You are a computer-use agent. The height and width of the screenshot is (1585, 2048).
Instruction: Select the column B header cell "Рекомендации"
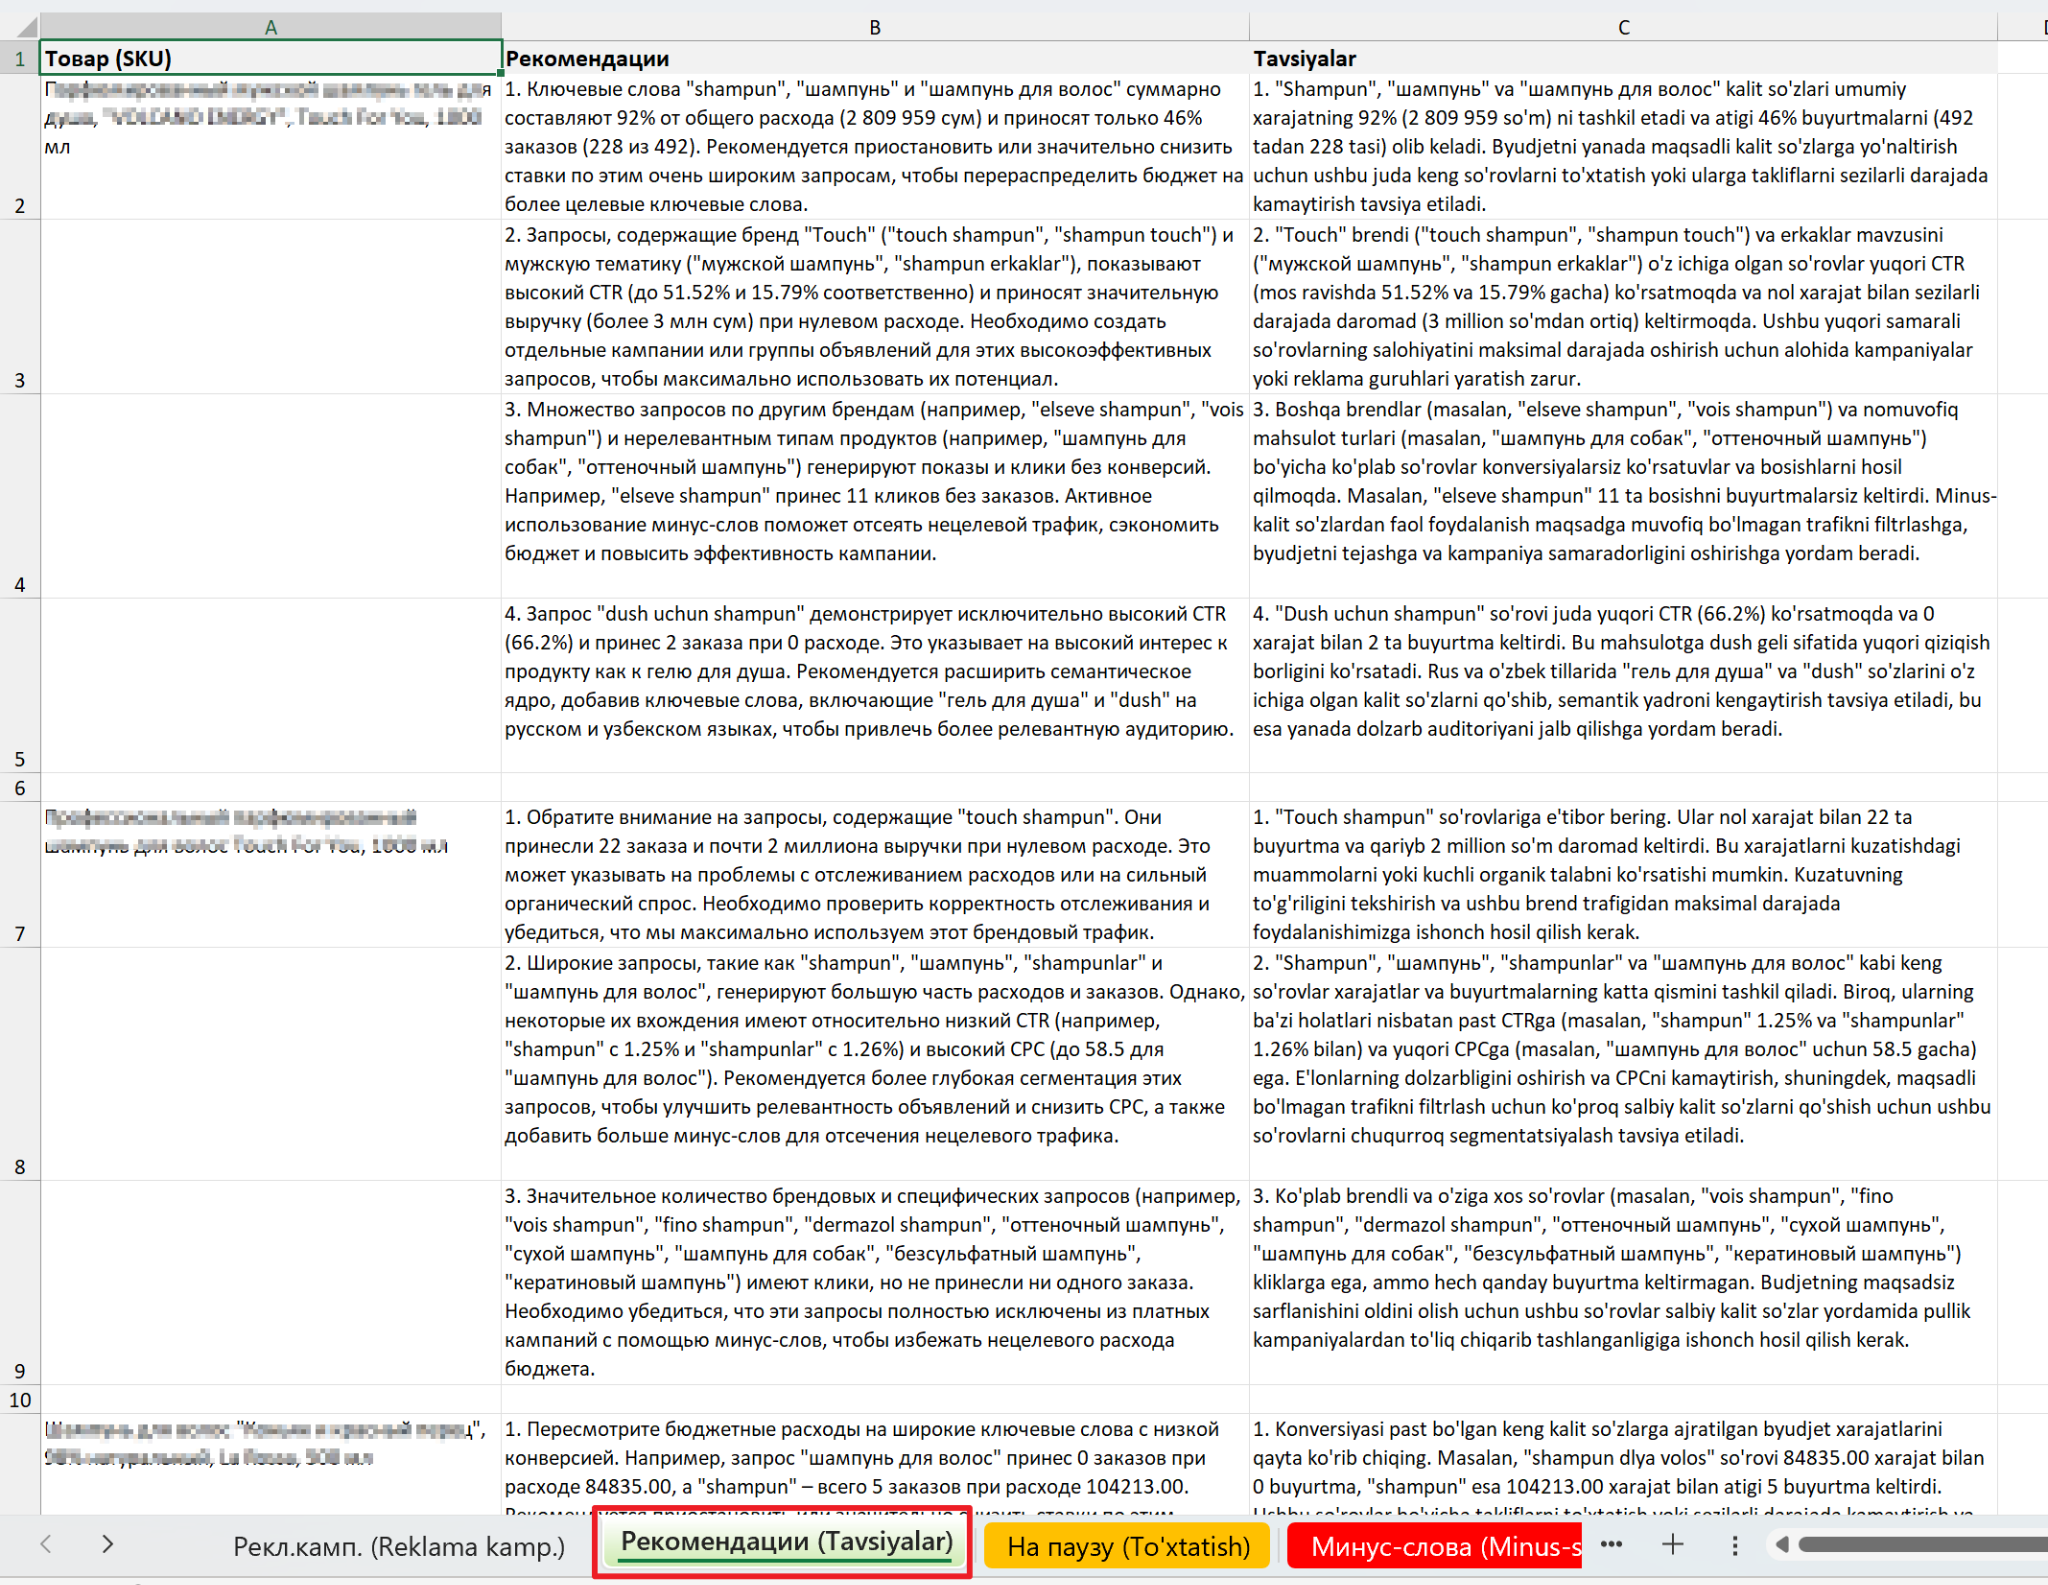(x=875, y=58)
